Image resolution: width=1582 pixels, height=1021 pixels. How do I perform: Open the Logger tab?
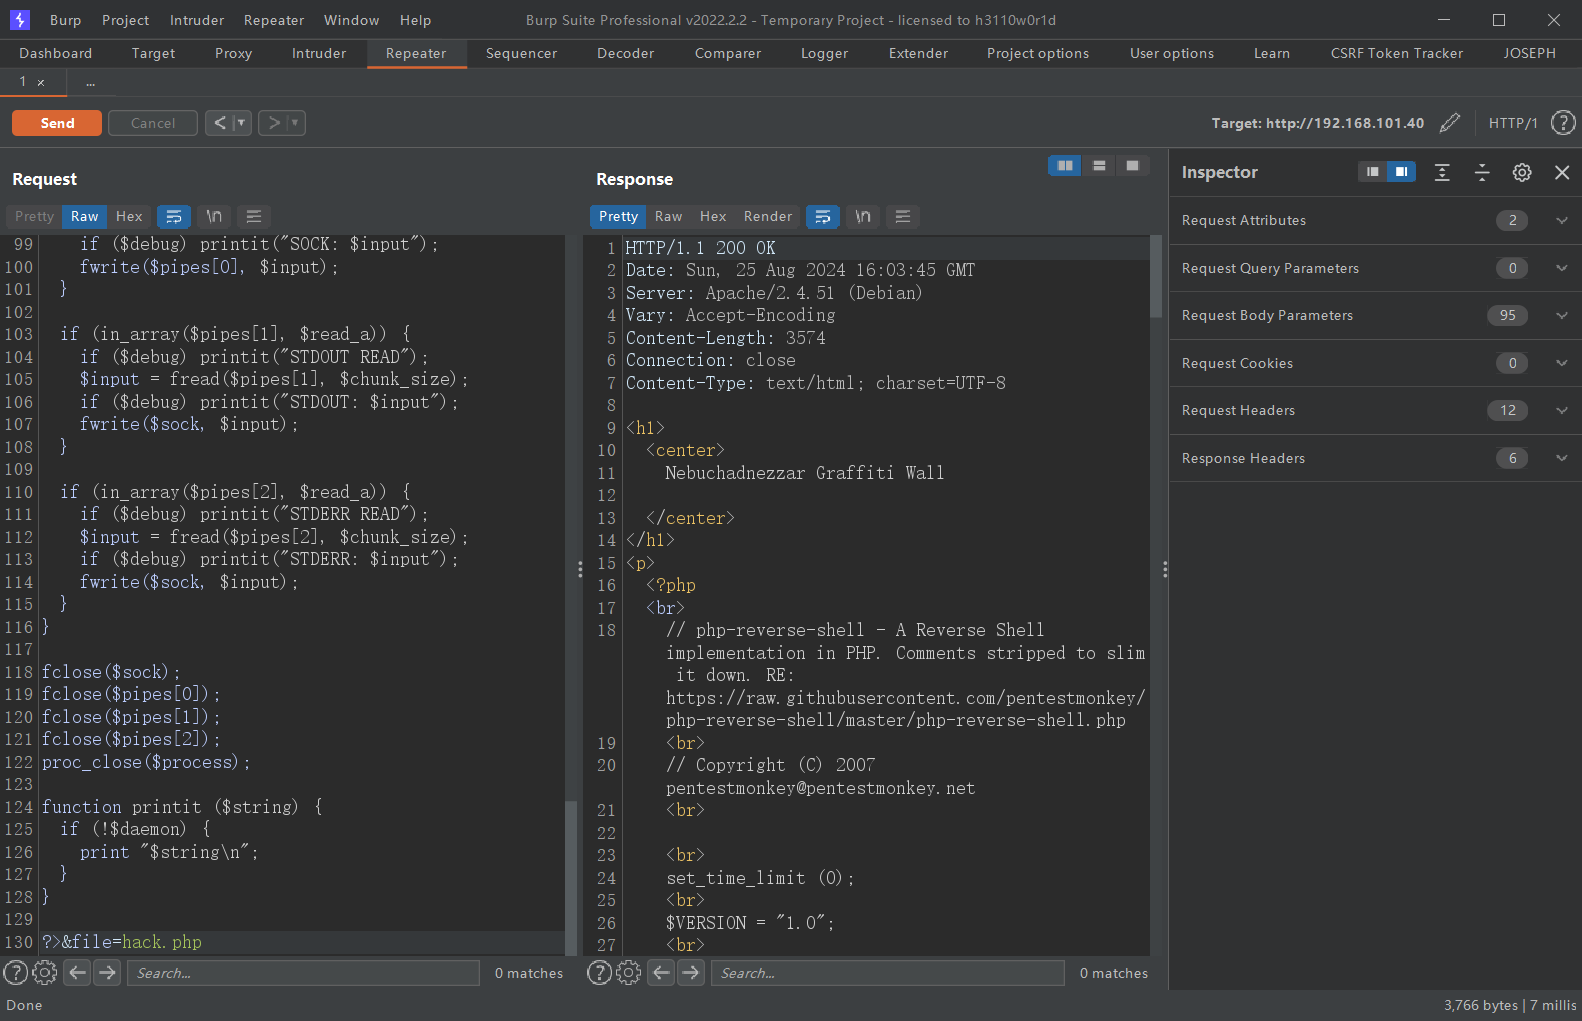click(x=824, y=53)
